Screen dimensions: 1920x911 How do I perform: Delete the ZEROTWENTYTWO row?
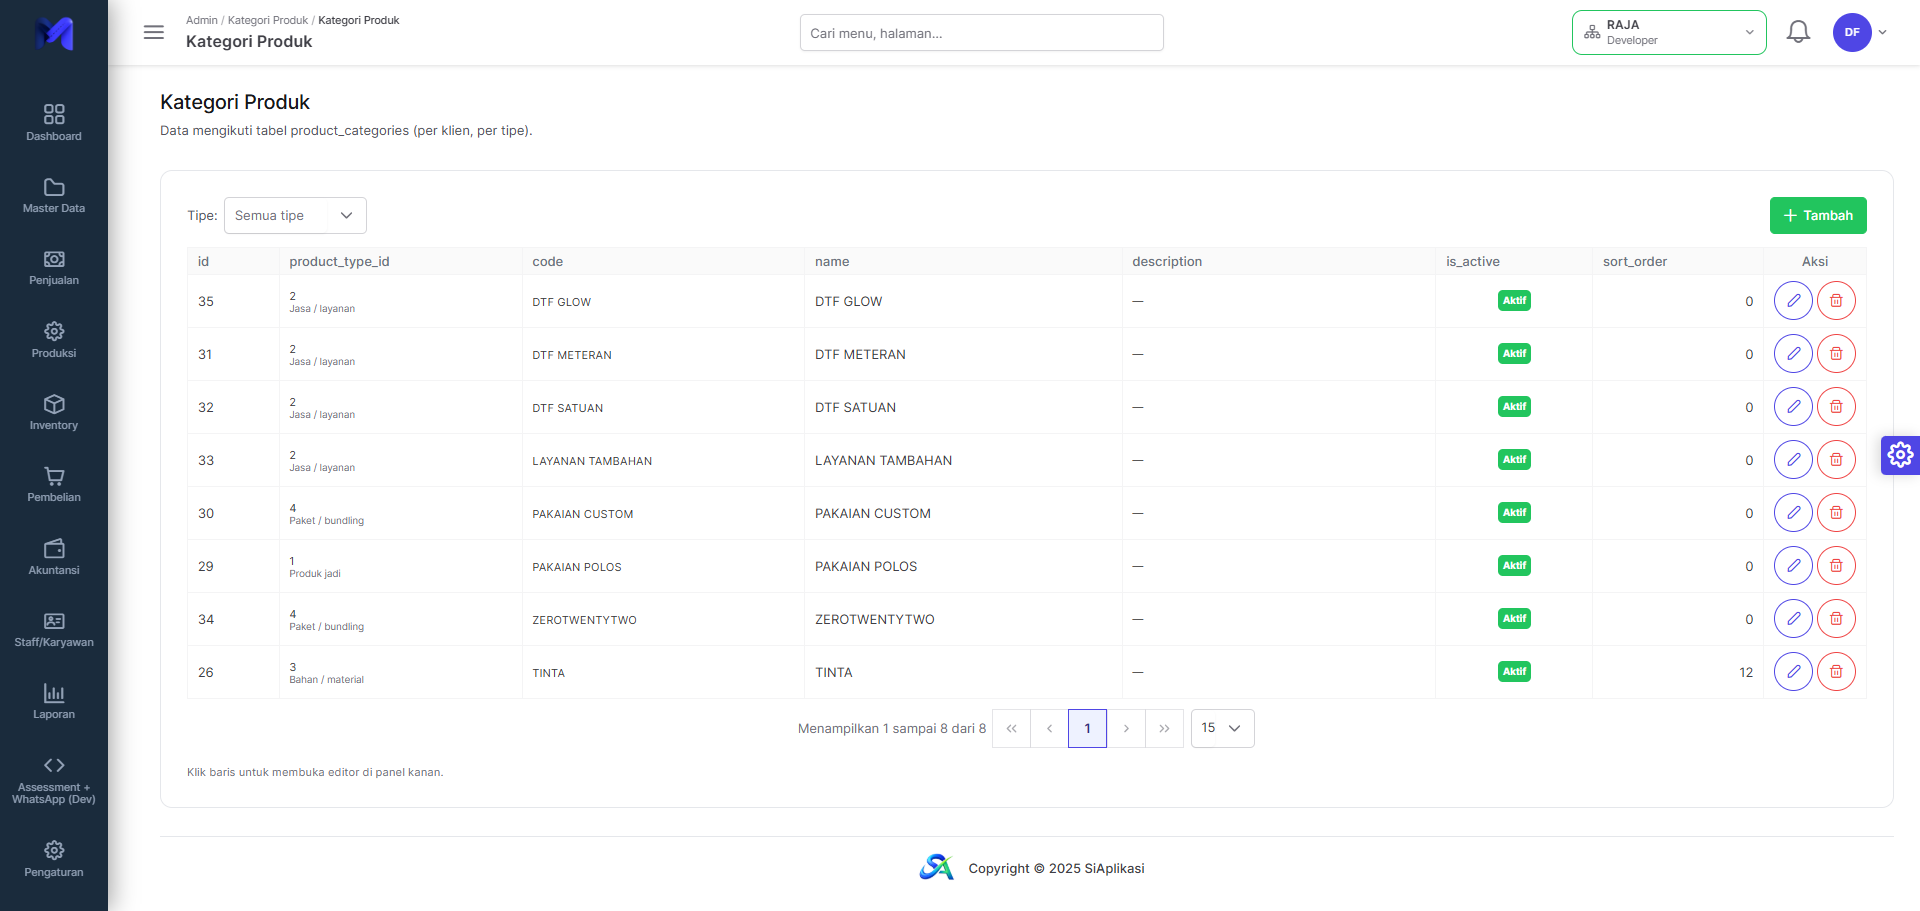point(1836,619)
